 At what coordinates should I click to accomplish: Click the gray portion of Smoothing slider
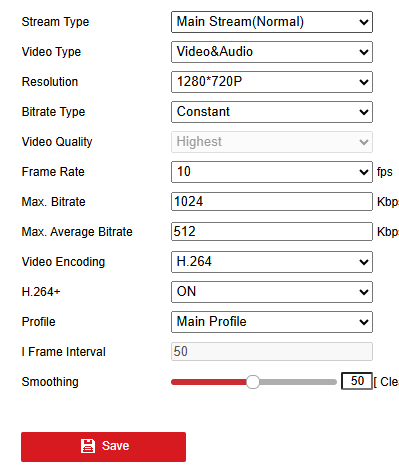tap(298, 382)
